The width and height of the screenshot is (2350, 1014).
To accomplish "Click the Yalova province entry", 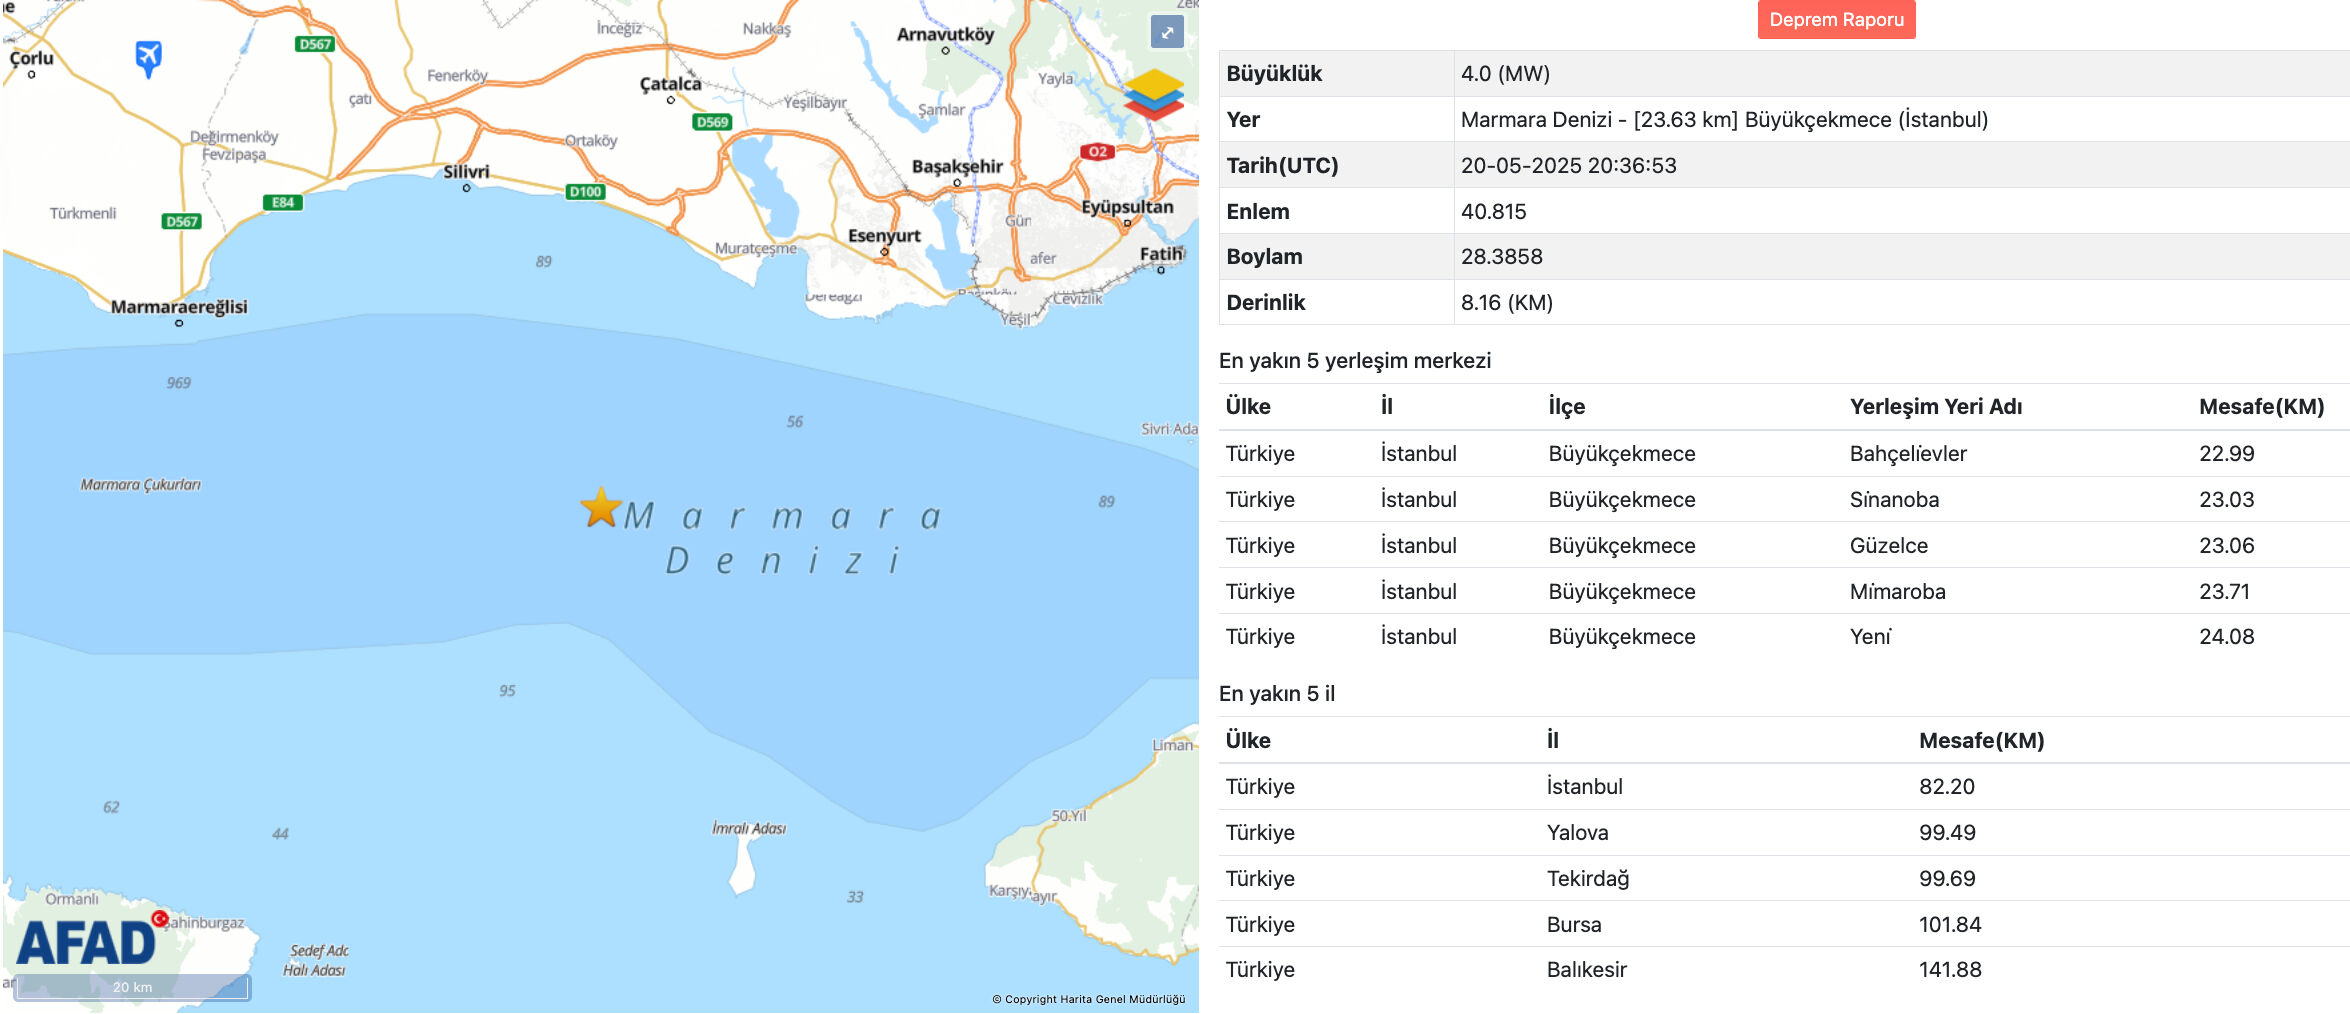I will coord(1580,832).
